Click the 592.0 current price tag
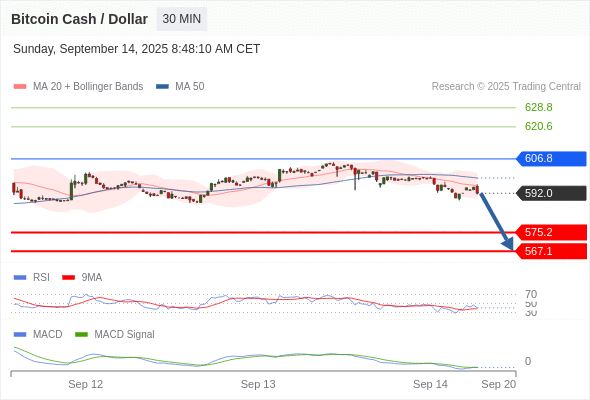This screenshot has width=590, height=400. (x=551, y=193)
